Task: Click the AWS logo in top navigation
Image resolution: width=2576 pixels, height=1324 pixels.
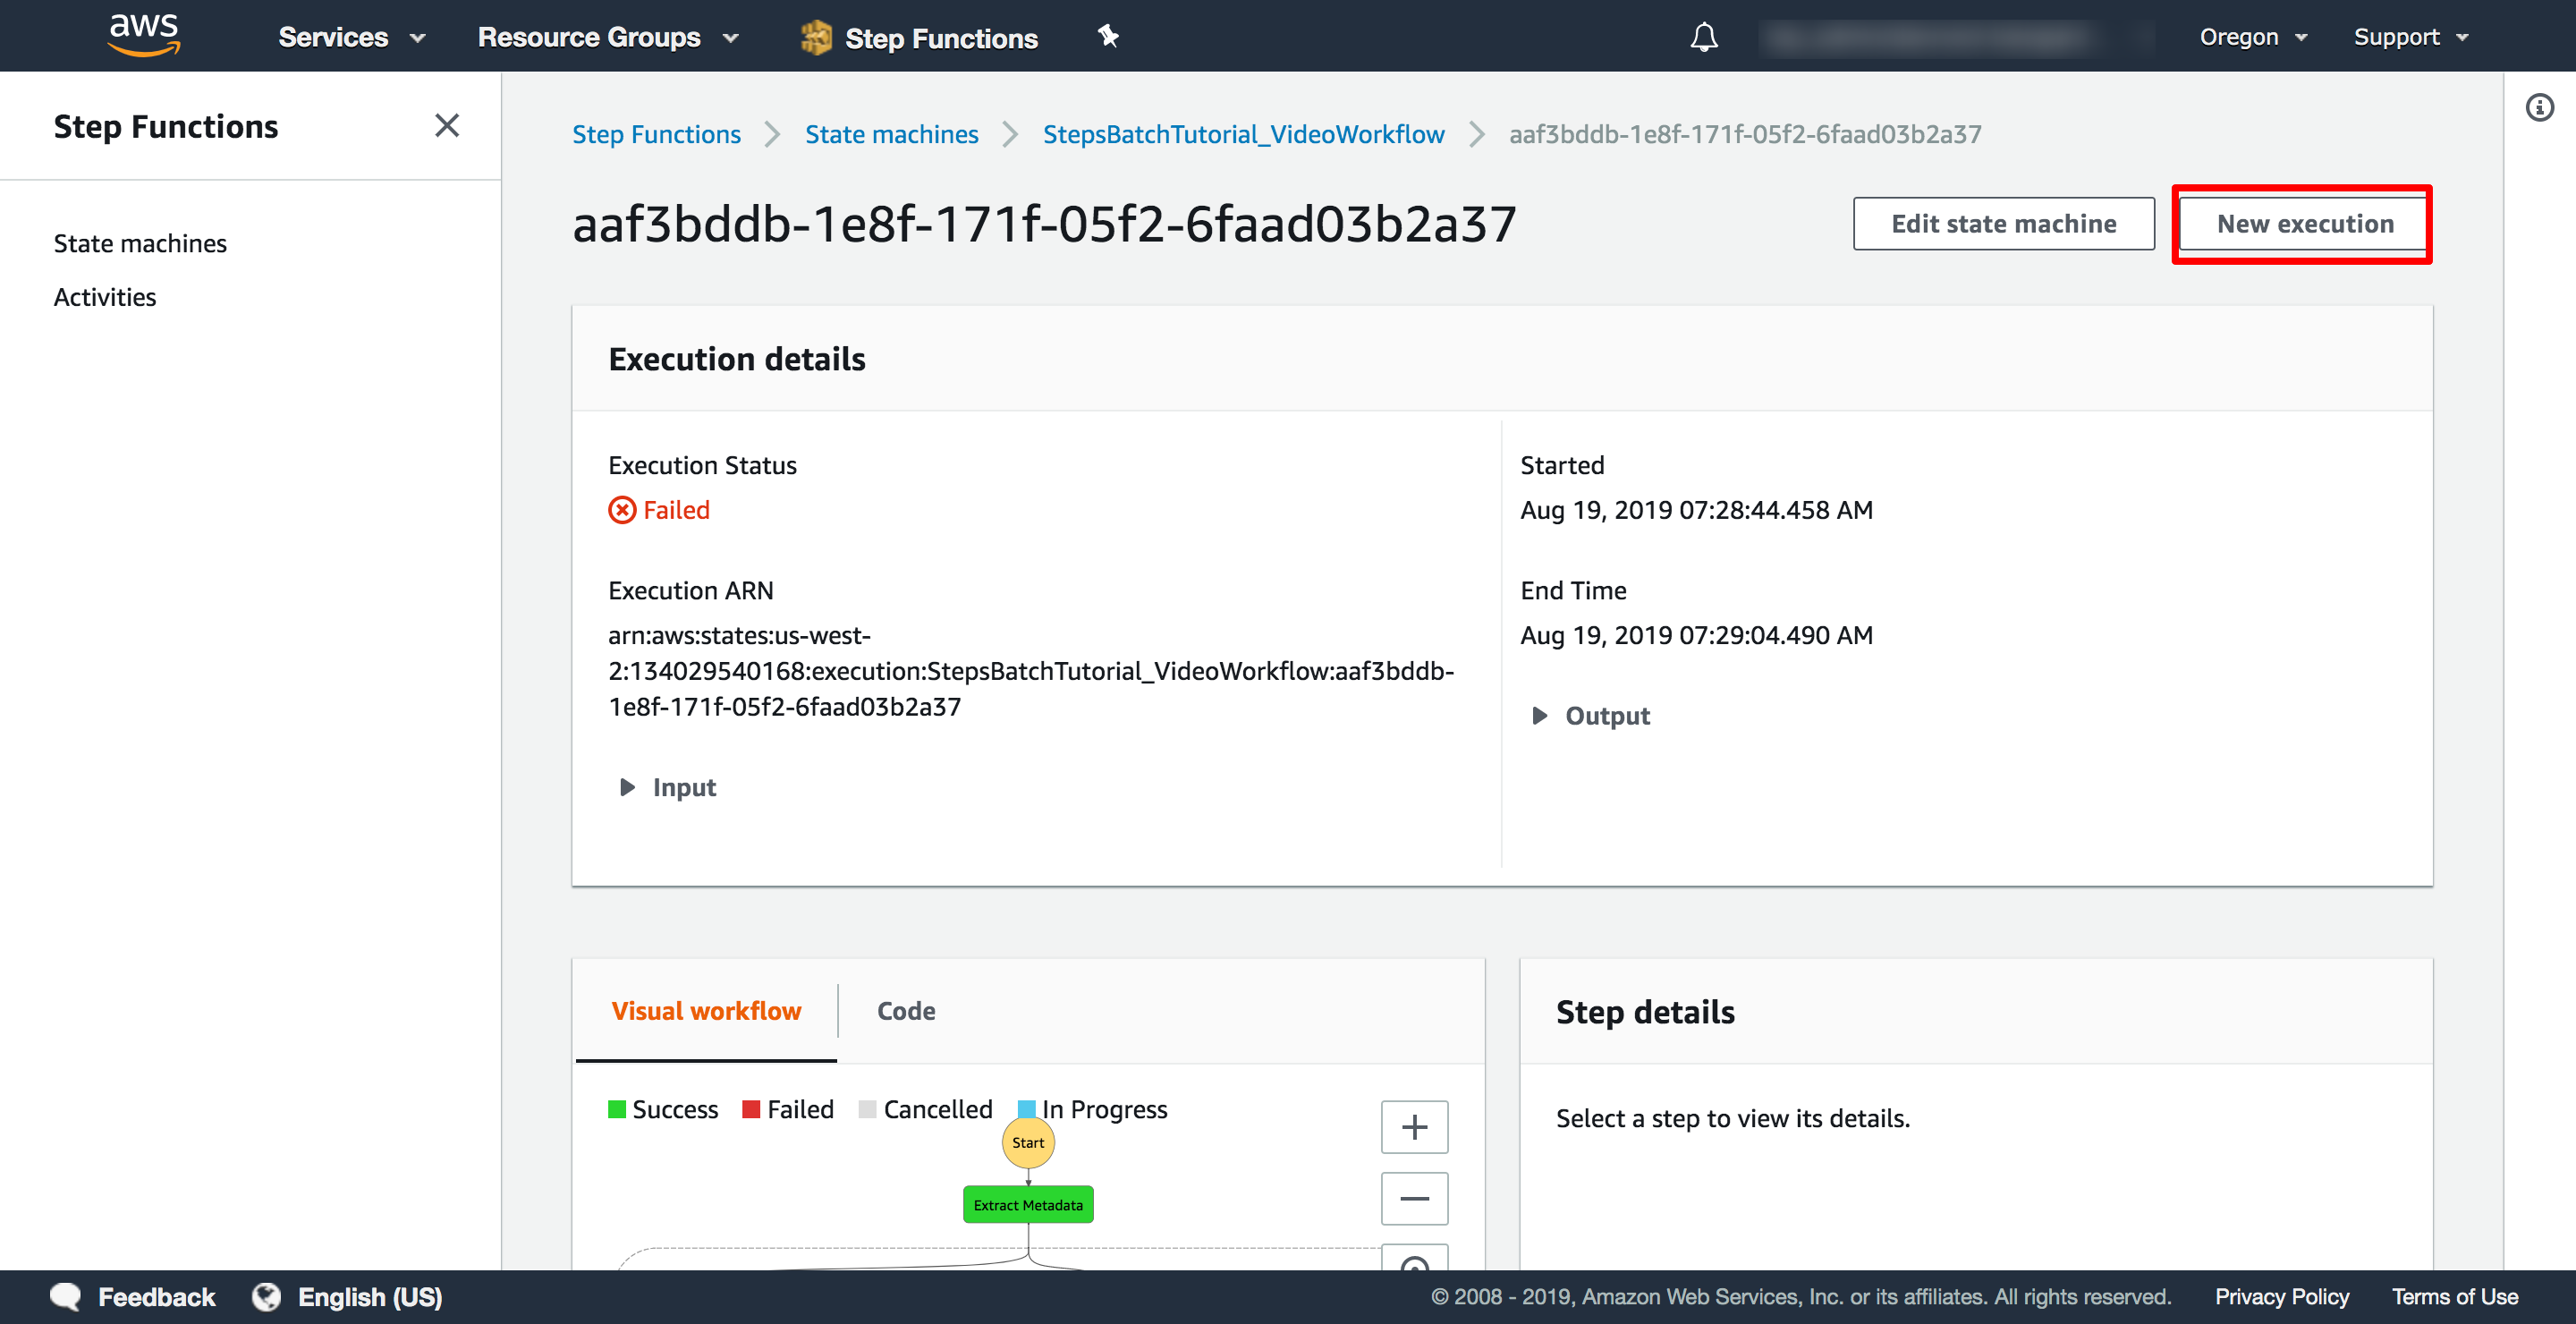Action: (142, 36)
